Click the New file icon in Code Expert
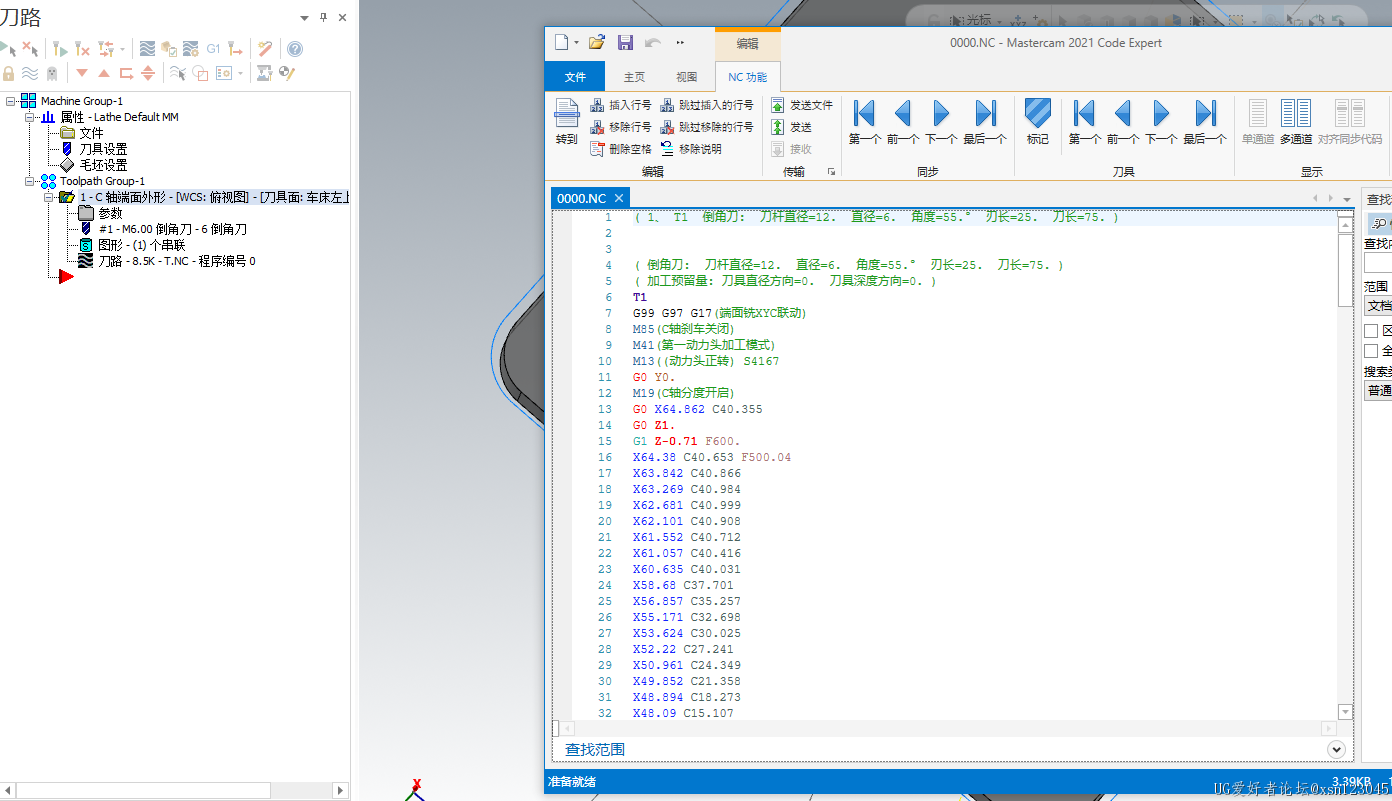 coord(562,42)
